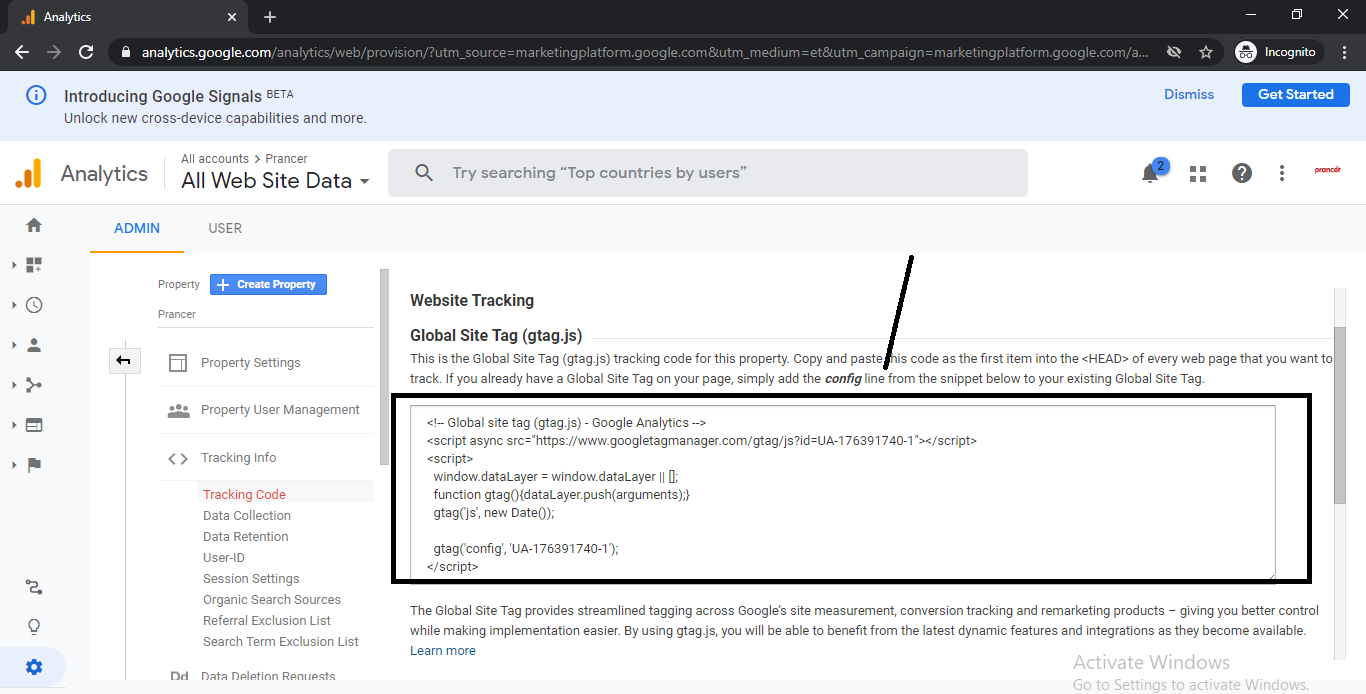The image size is (1366, 694).
Task: Click the All accounts breadcrumb link
Action: coord(215,159)
